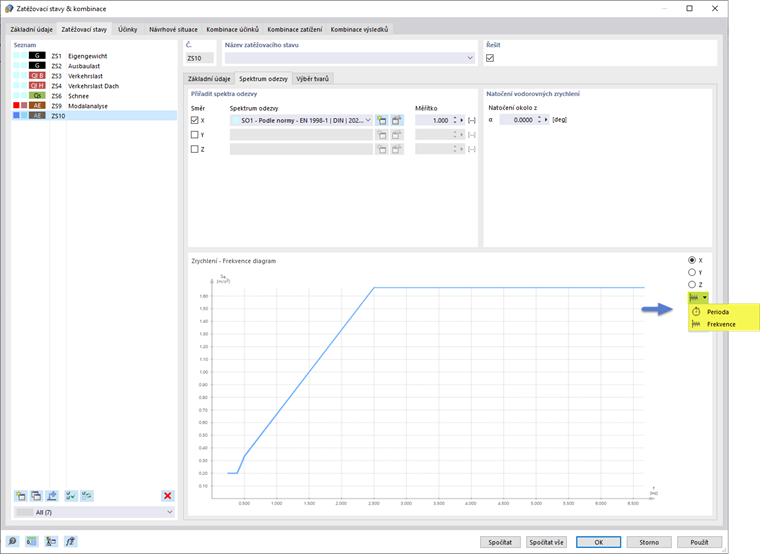Open the Kombinace účinků tab
Viewport: 760px width, 554px height.
233,30
